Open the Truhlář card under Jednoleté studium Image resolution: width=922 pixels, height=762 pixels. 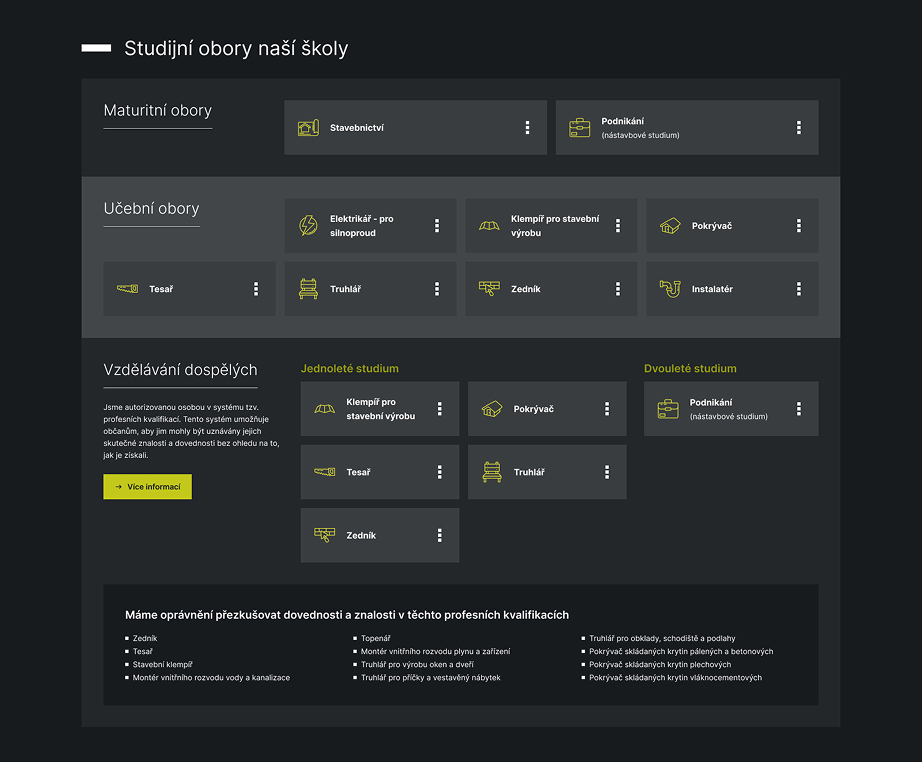pos(547,472)
